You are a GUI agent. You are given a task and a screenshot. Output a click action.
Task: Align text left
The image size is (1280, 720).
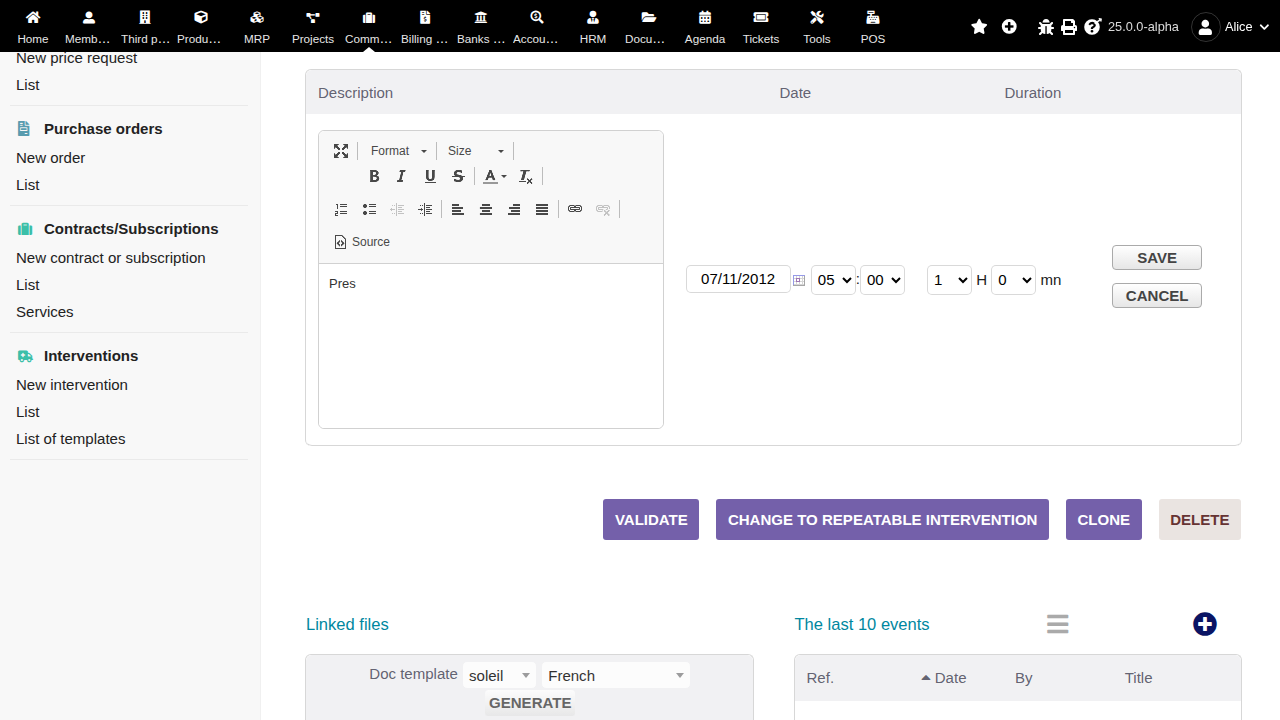458,209
